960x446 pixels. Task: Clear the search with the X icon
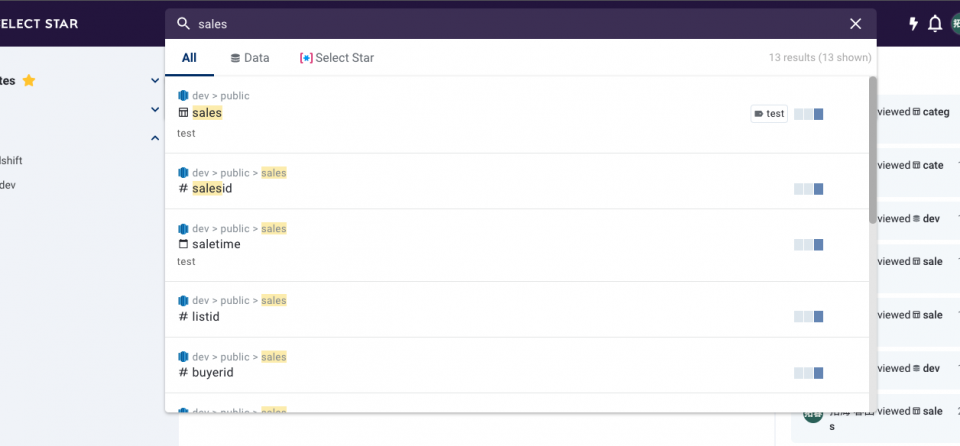(855, 24)
